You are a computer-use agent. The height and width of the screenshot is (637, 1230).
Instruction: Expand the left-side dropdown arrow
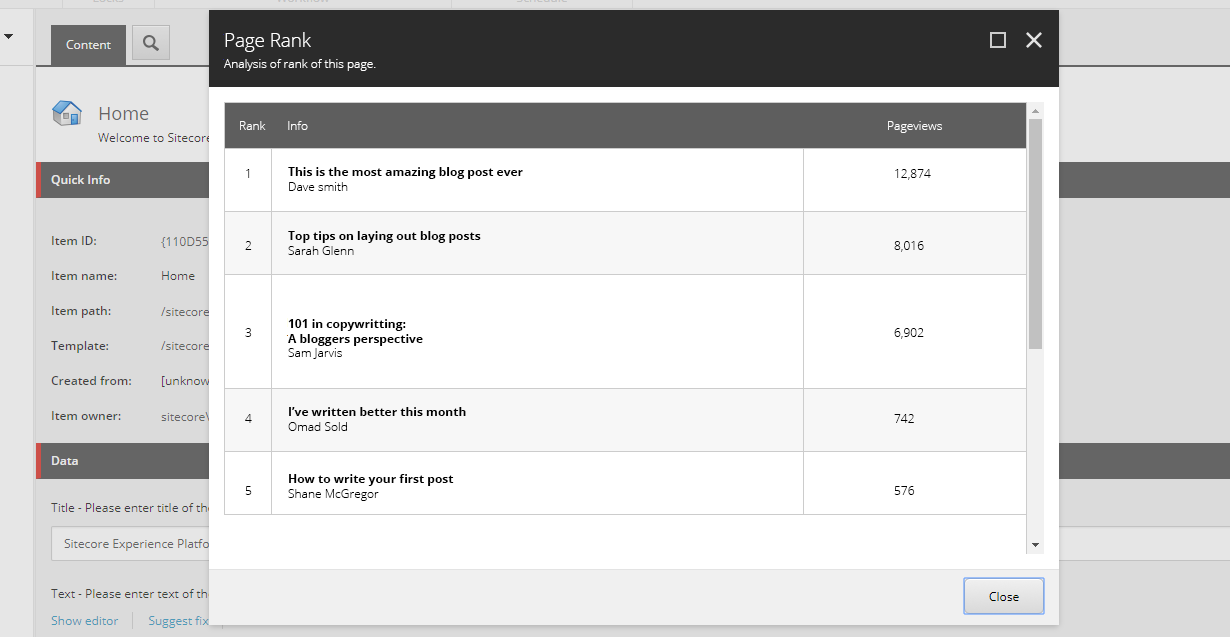pyautogui.click(x=8, y=37)
